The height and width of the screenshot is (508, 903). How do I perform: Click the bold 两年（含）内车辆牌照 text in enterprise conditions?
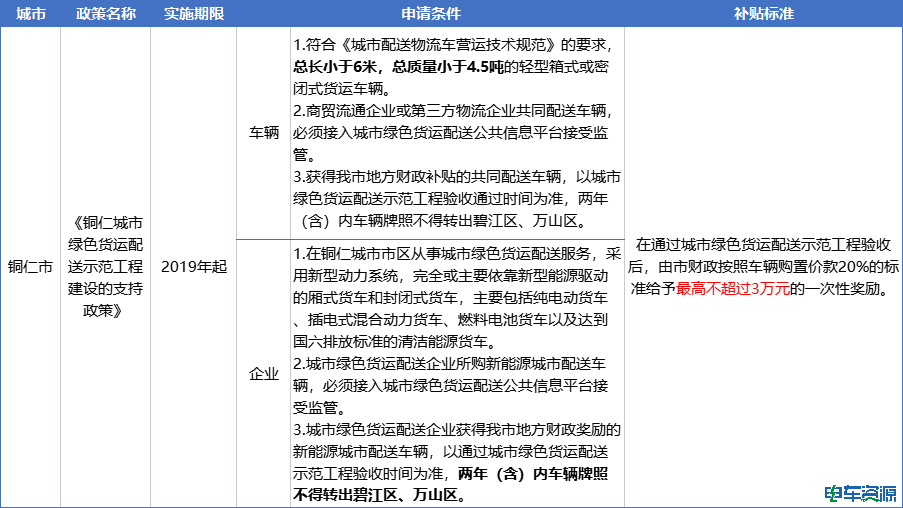[538, 473]
